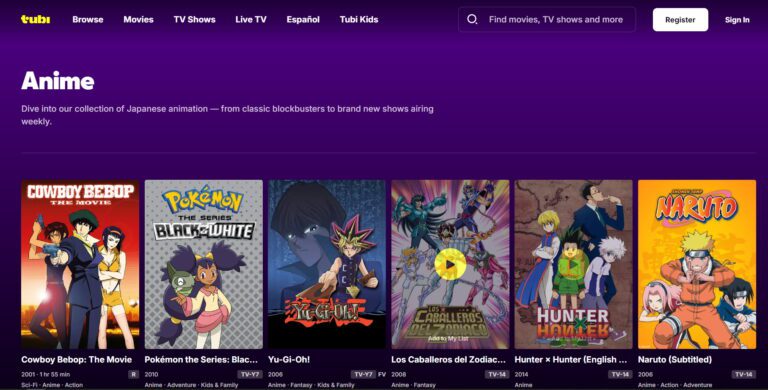This screenshot has height=390, width=768.
Task: Open the Cowboy Bebop: The Movie poster
Action: (80, 264)
